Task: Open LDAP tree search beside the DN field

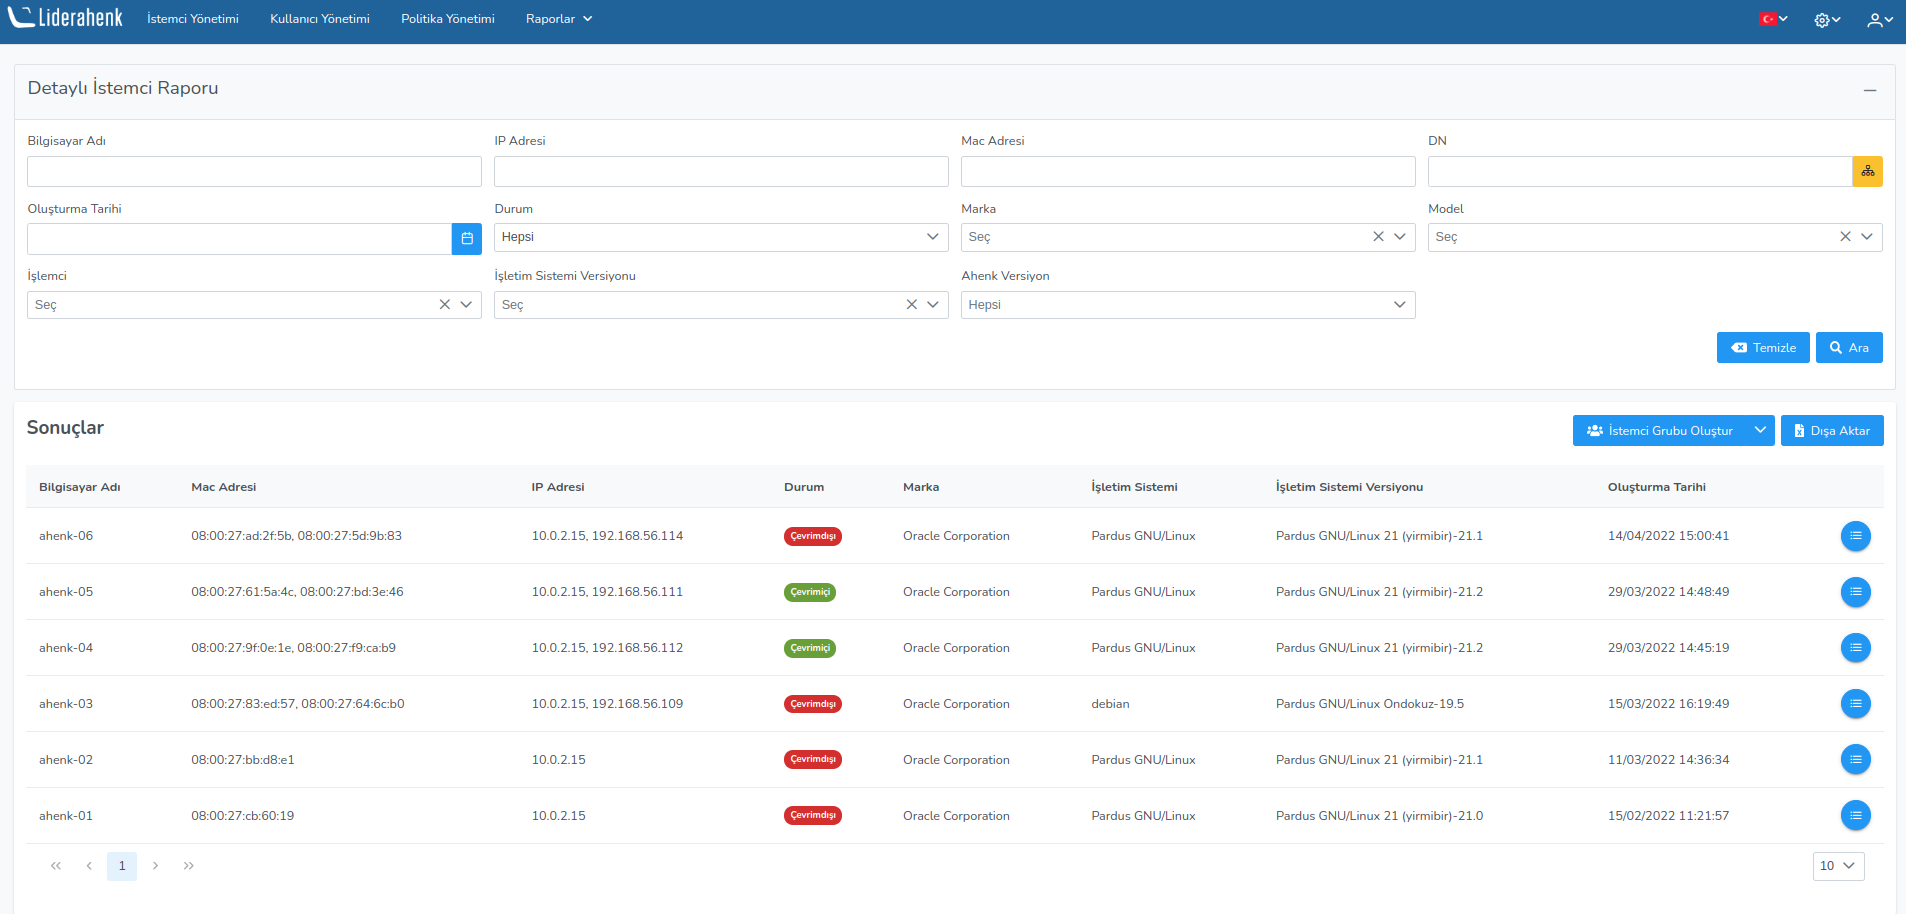Action: pos(1868,171)
